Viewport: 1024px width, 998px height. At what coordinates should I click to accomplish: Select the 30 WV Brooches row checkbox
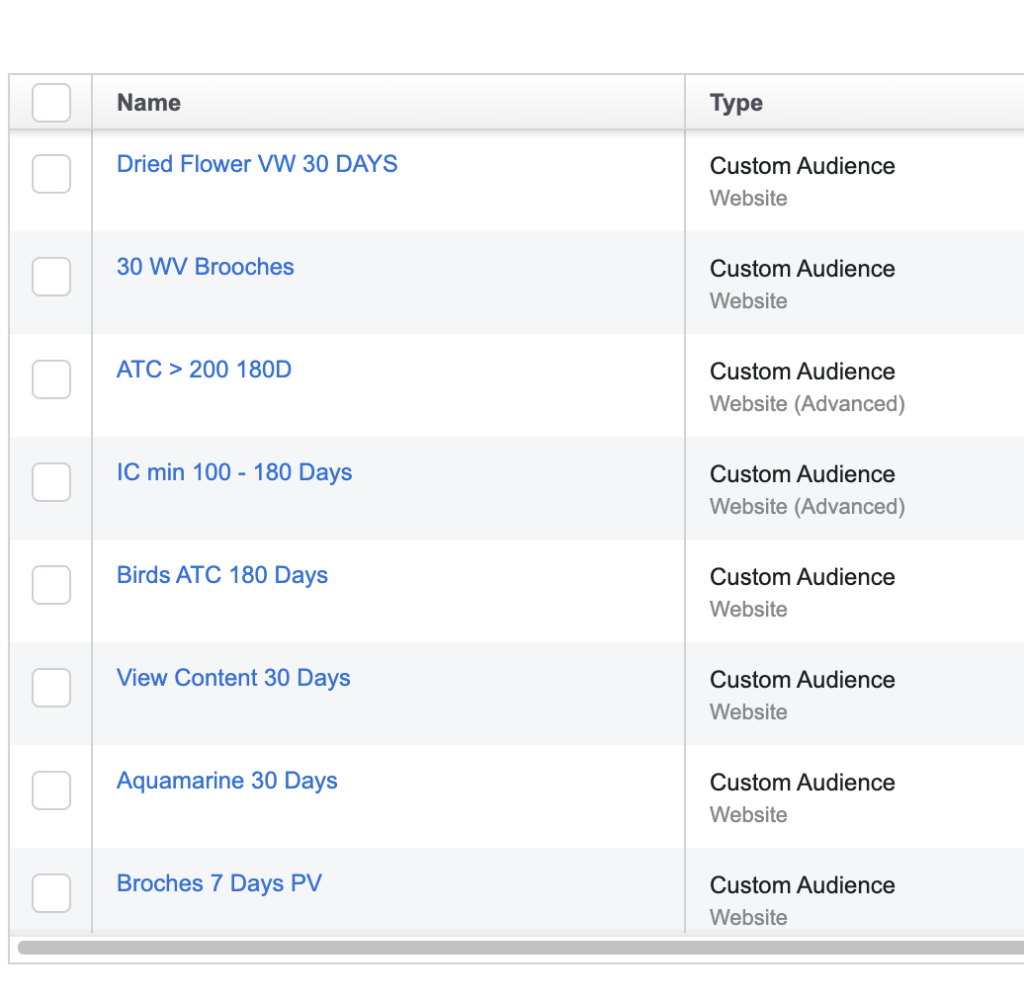pos(51,277)
